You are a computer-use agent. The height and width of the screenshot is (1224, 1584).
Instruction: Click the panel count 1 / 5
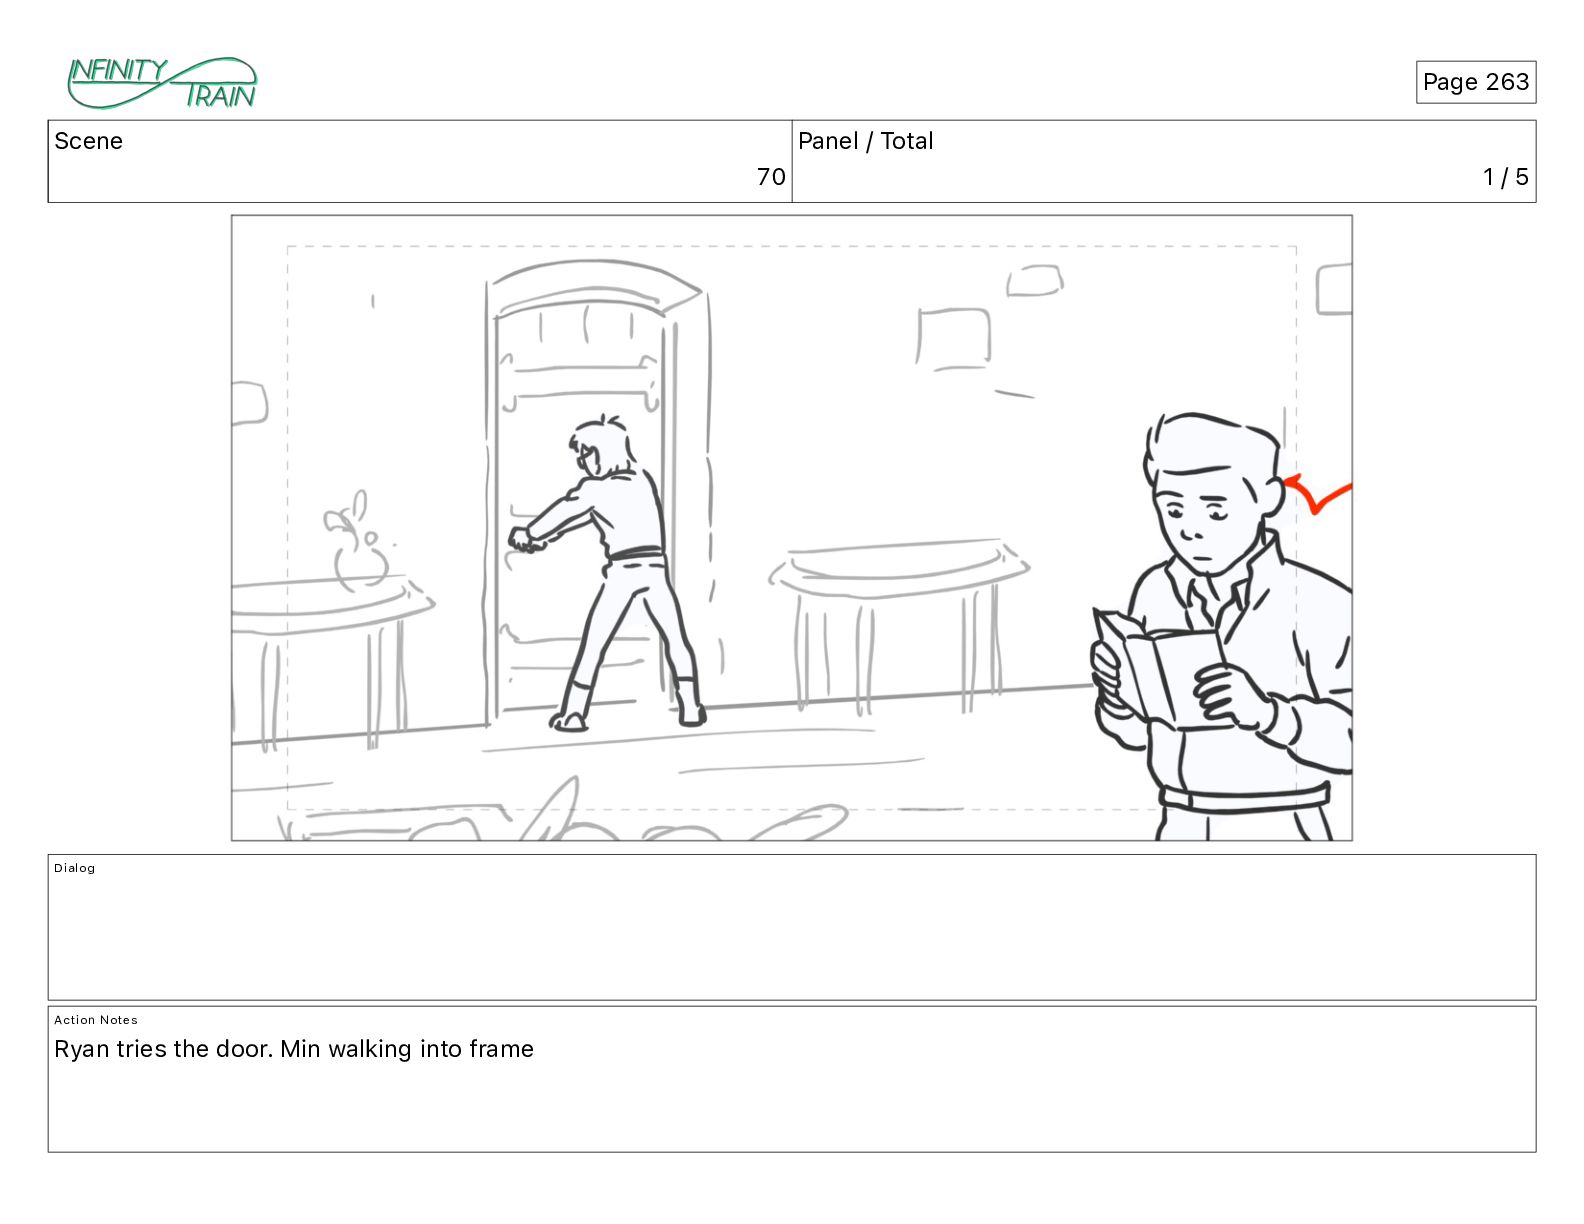pyautogui.click(x=1505, y=177)
